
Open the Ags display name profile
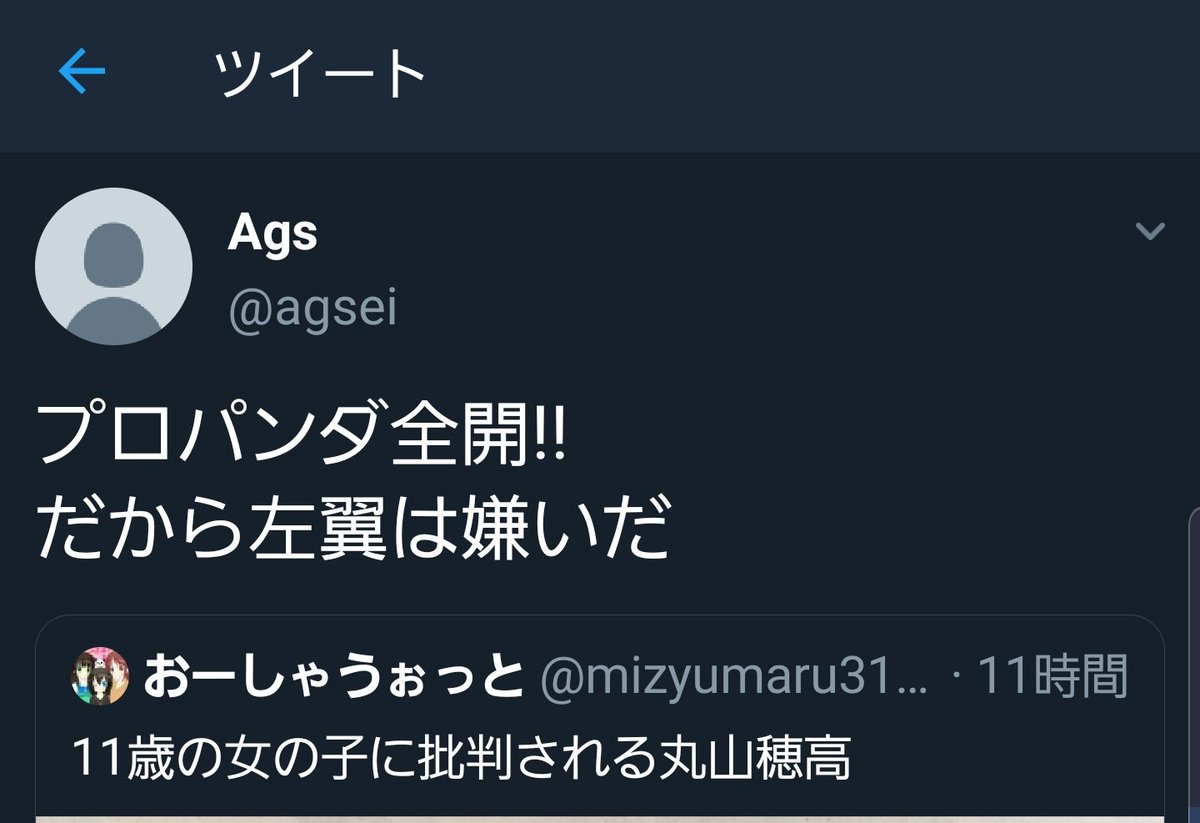(273, 233)
